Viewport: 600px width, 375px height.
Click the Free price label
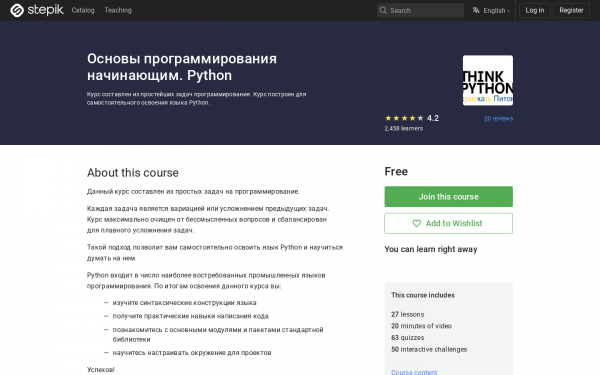(x=396, y=171)
